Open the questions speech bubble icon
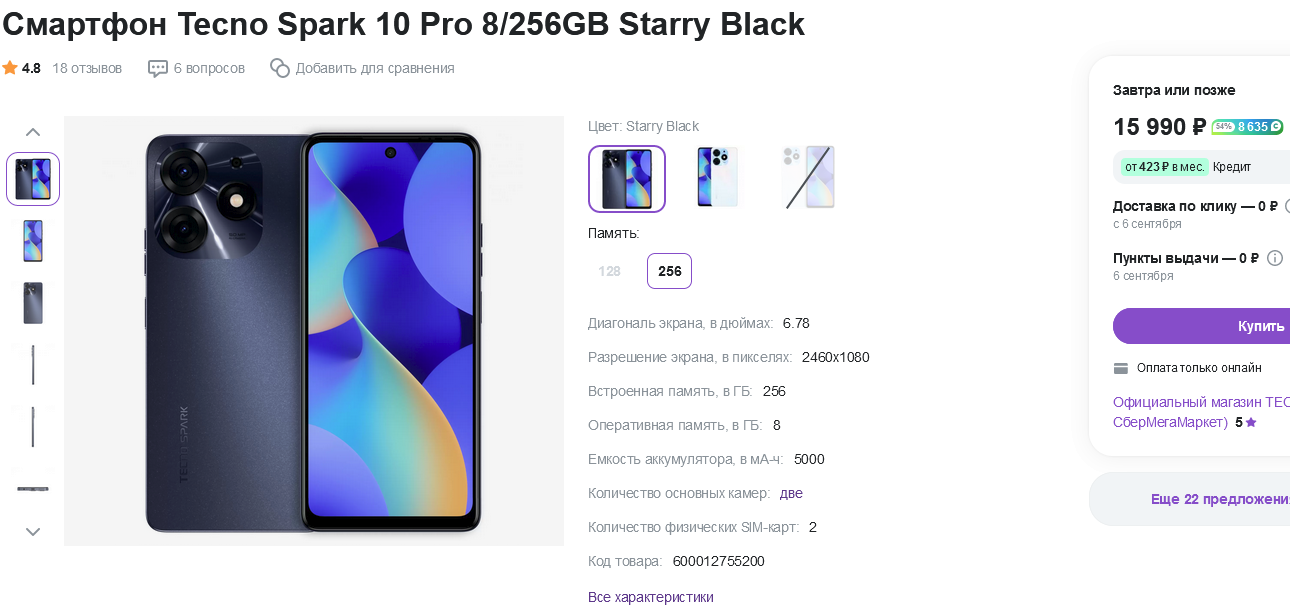Viewport: 1290px width, 606px height. (x=158, y=68)
